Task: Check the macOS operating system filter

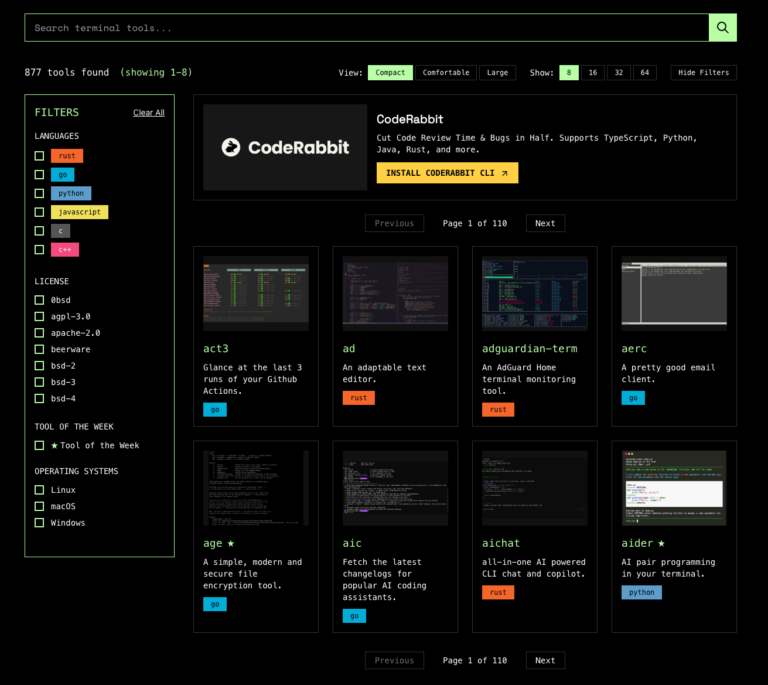Action: coord(39,506)
